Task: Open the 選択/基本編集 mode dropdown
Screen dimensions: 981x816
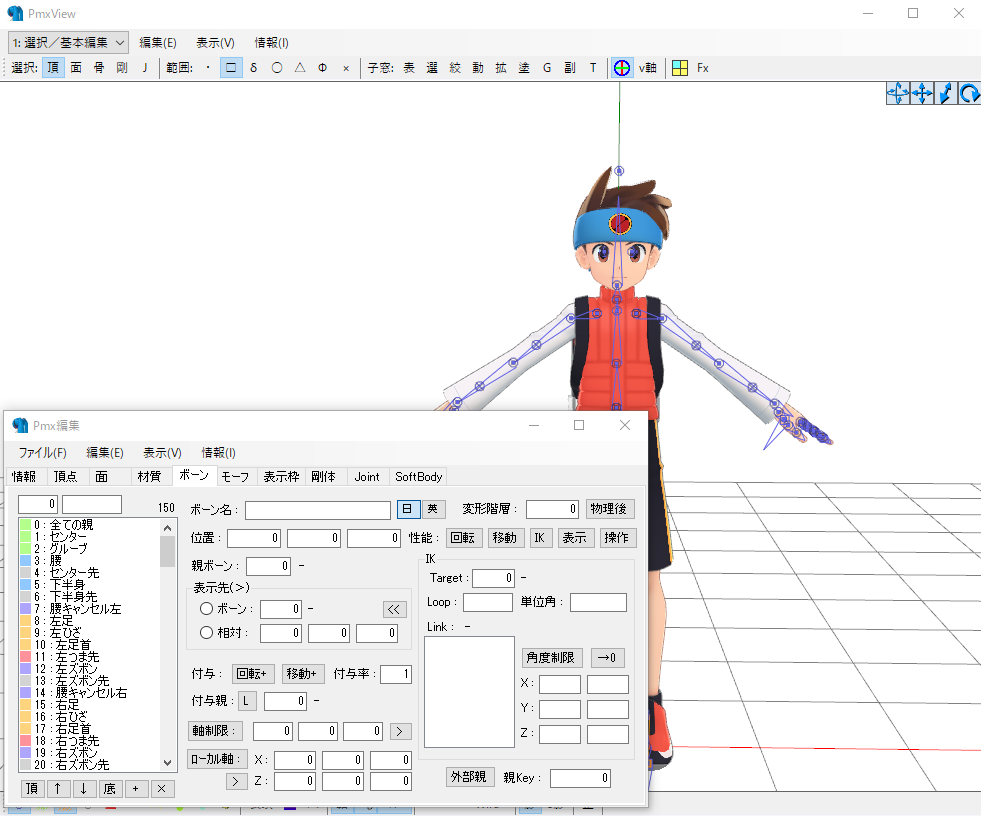Action: click(x=69, y=43)
